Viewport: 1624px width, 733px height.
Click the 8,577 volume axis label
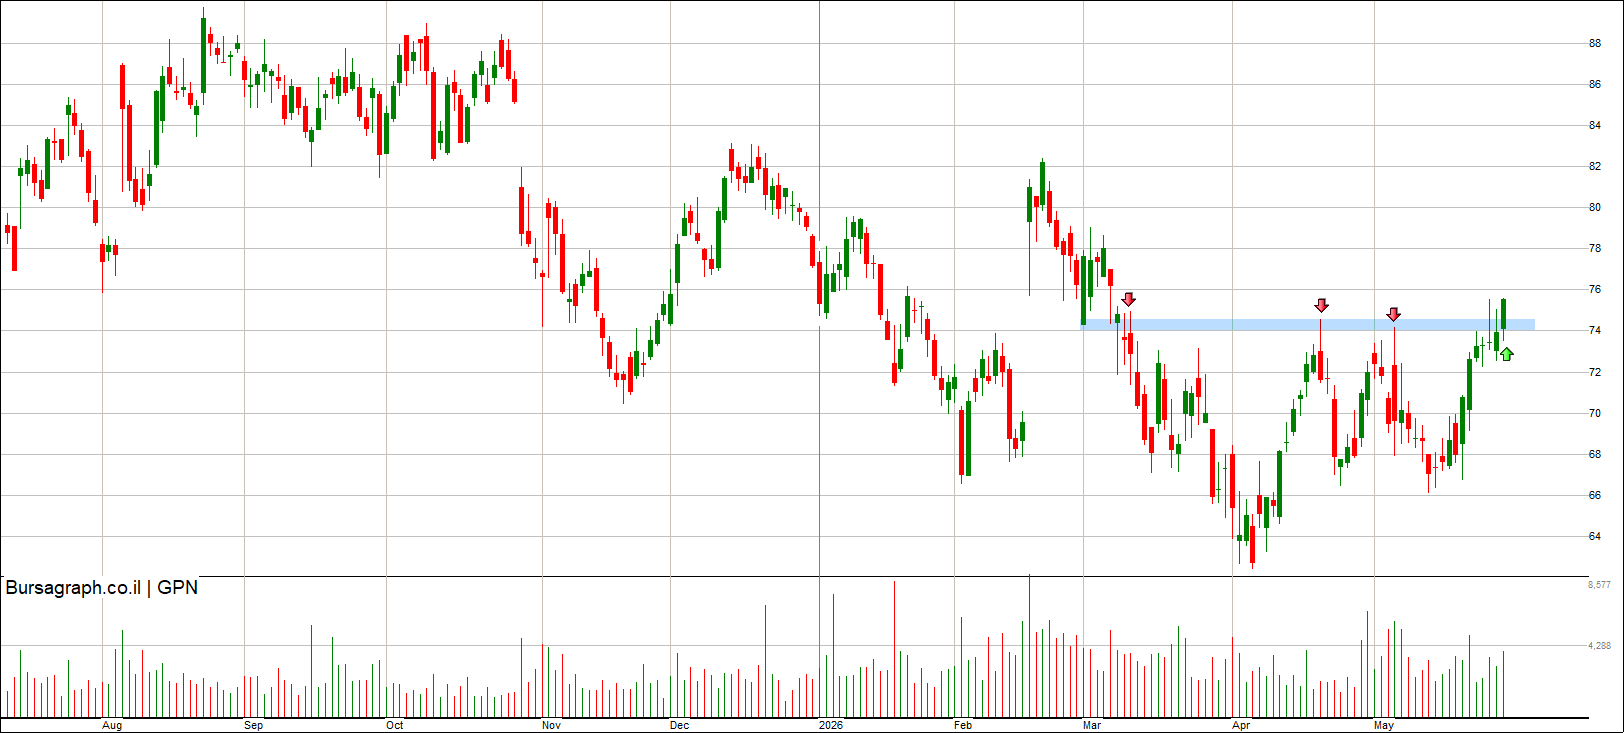coord(1599,584)
